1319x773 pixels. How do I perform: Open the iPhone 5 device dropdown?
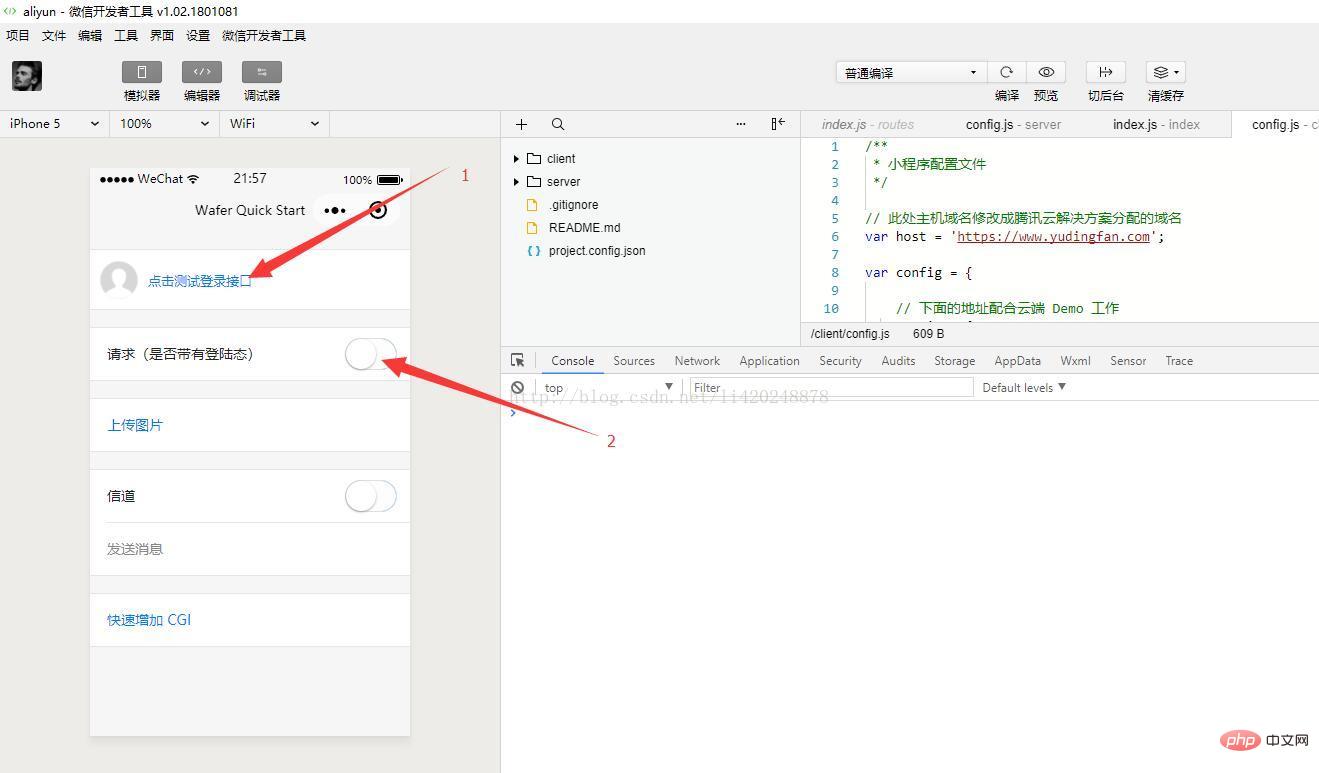(55, 124)
